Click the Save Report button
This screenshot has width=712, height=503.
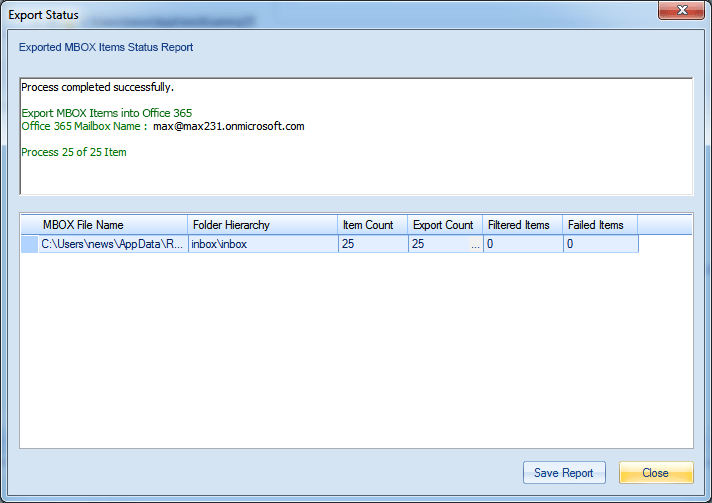564,473
